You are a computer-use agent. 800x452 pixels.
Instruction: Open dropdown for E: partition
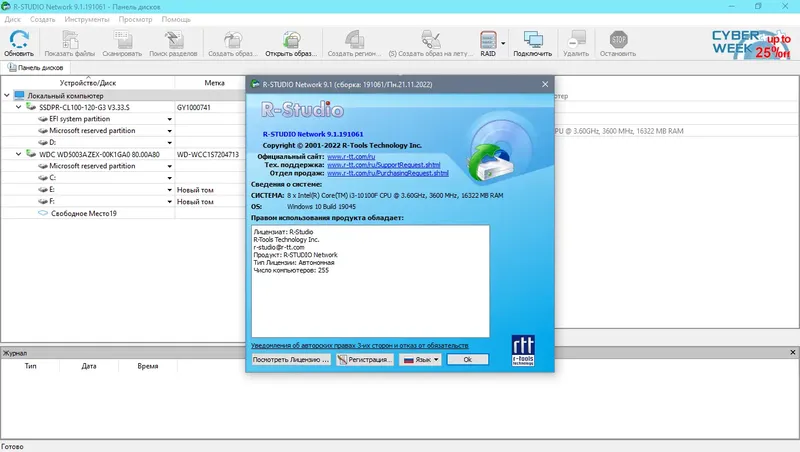(169, 190)
